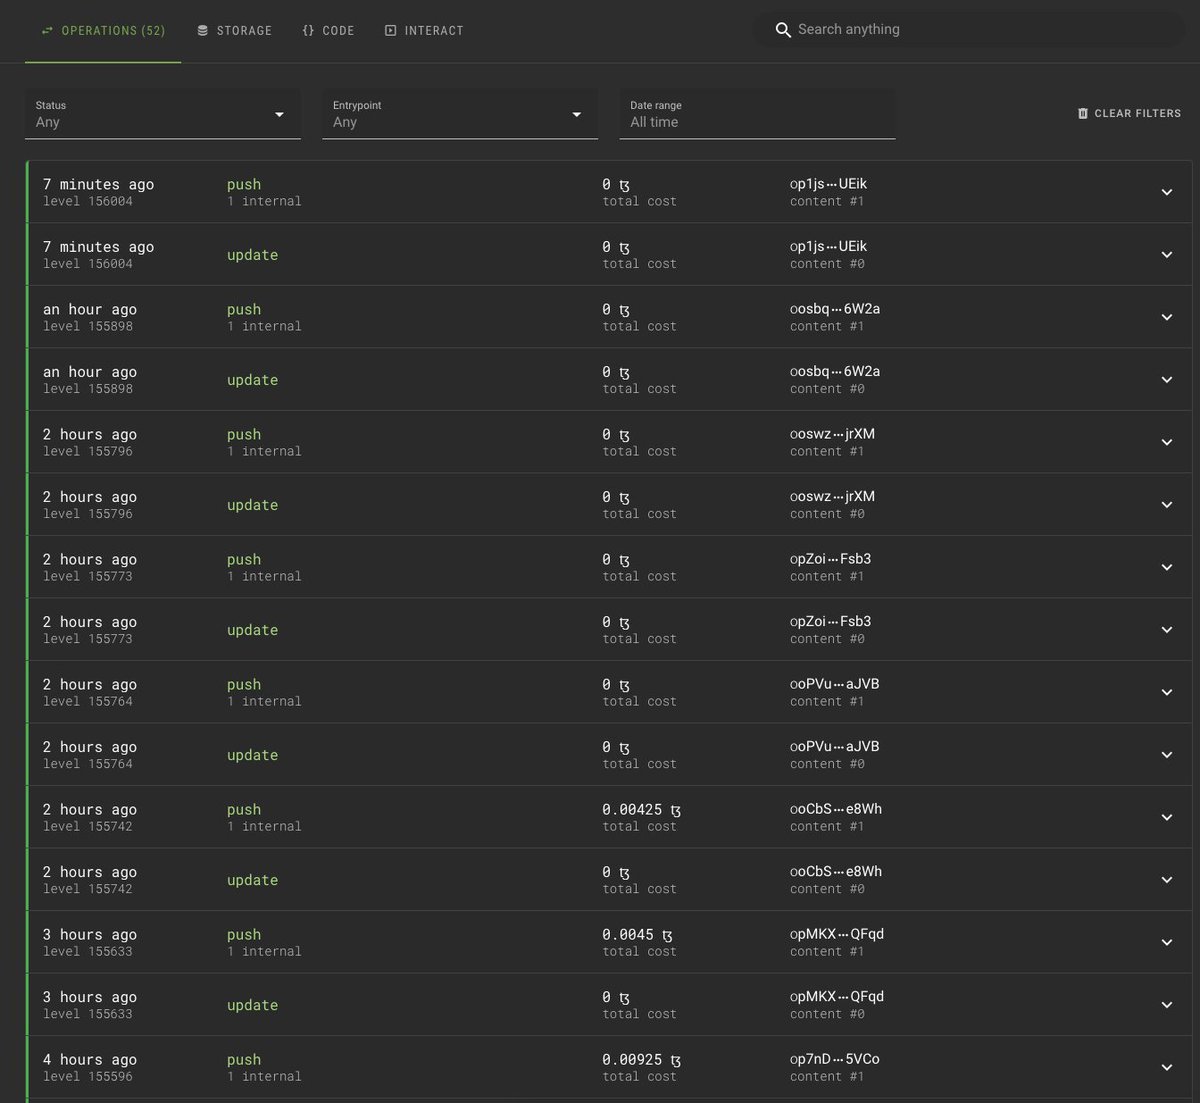Expand the op1js…UEik content #0 update row

click(x=1166, y=254)
